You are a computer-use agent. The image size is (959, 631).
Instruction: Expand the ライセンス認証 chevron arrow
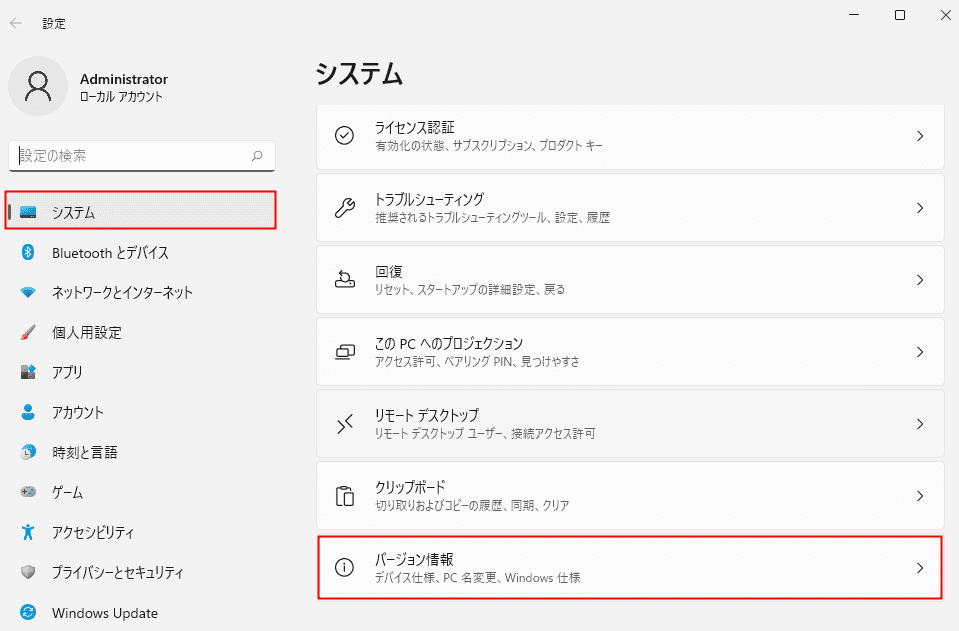920,136
